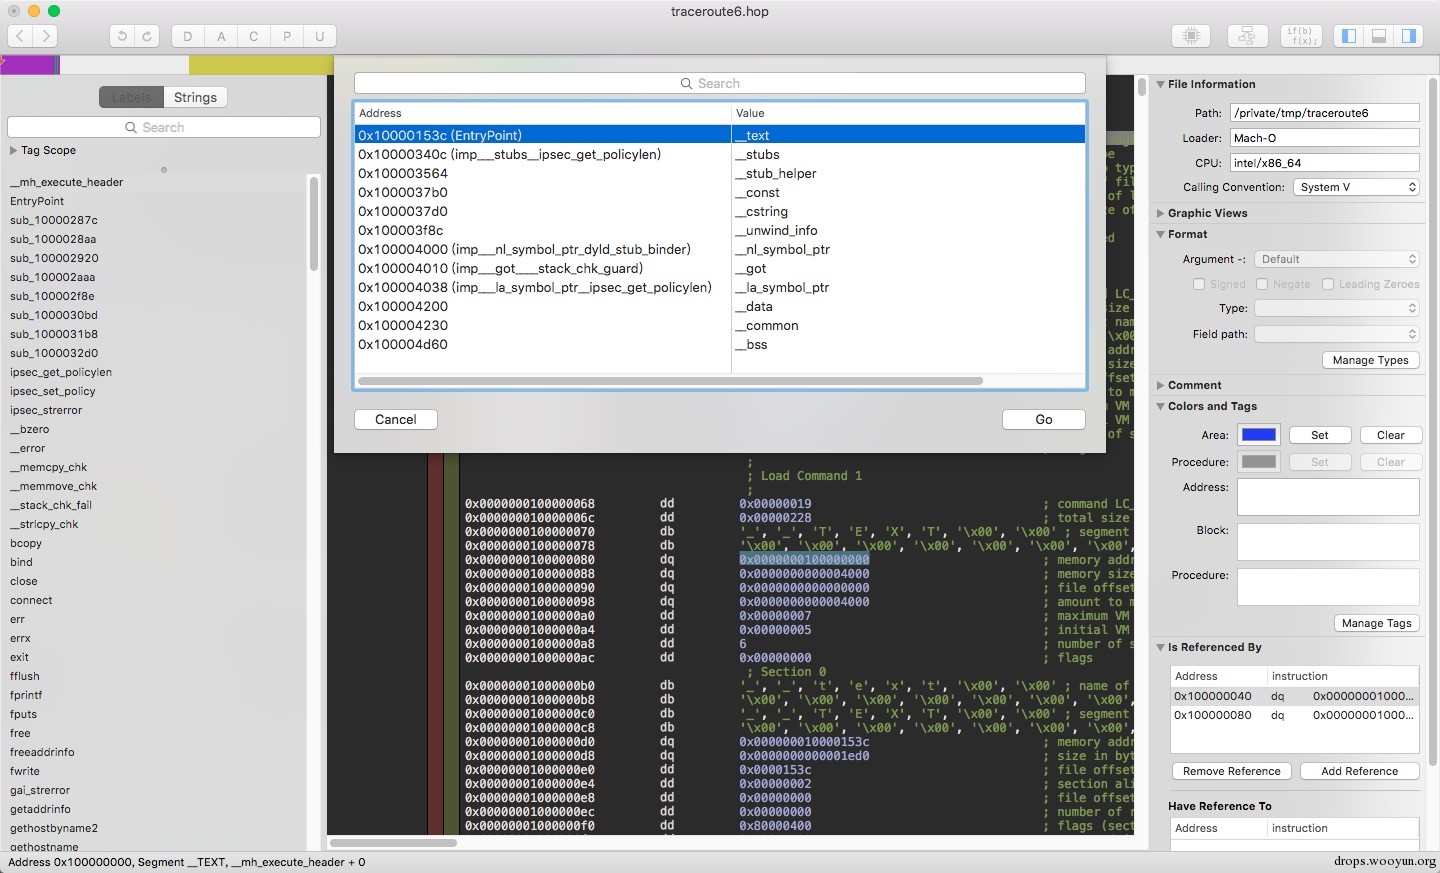This screenshot has width=1440, height=873.
Task: Mark as Procedure with P button
Action: pyautogui.click(x=287, y=36)
